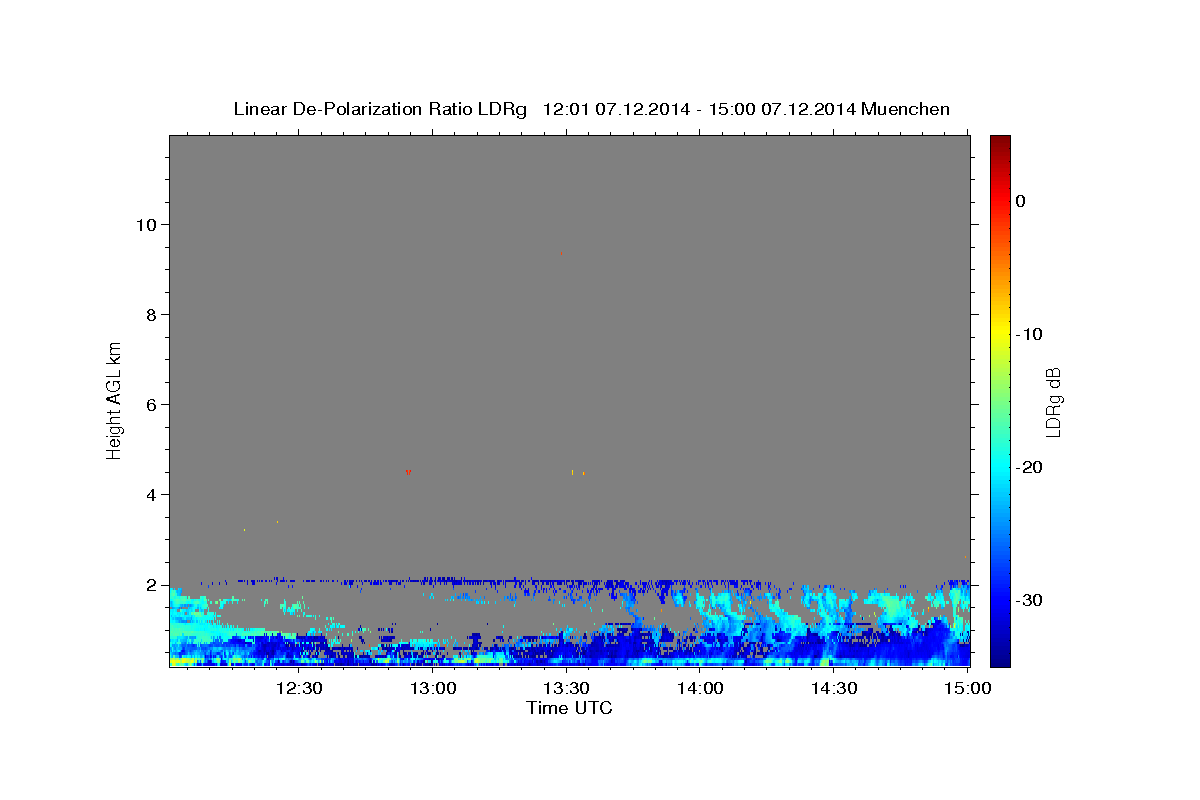1200x800 pixels.
Task: Click the 'Height AGL km' axis label
Action: (x=114, y=399)
